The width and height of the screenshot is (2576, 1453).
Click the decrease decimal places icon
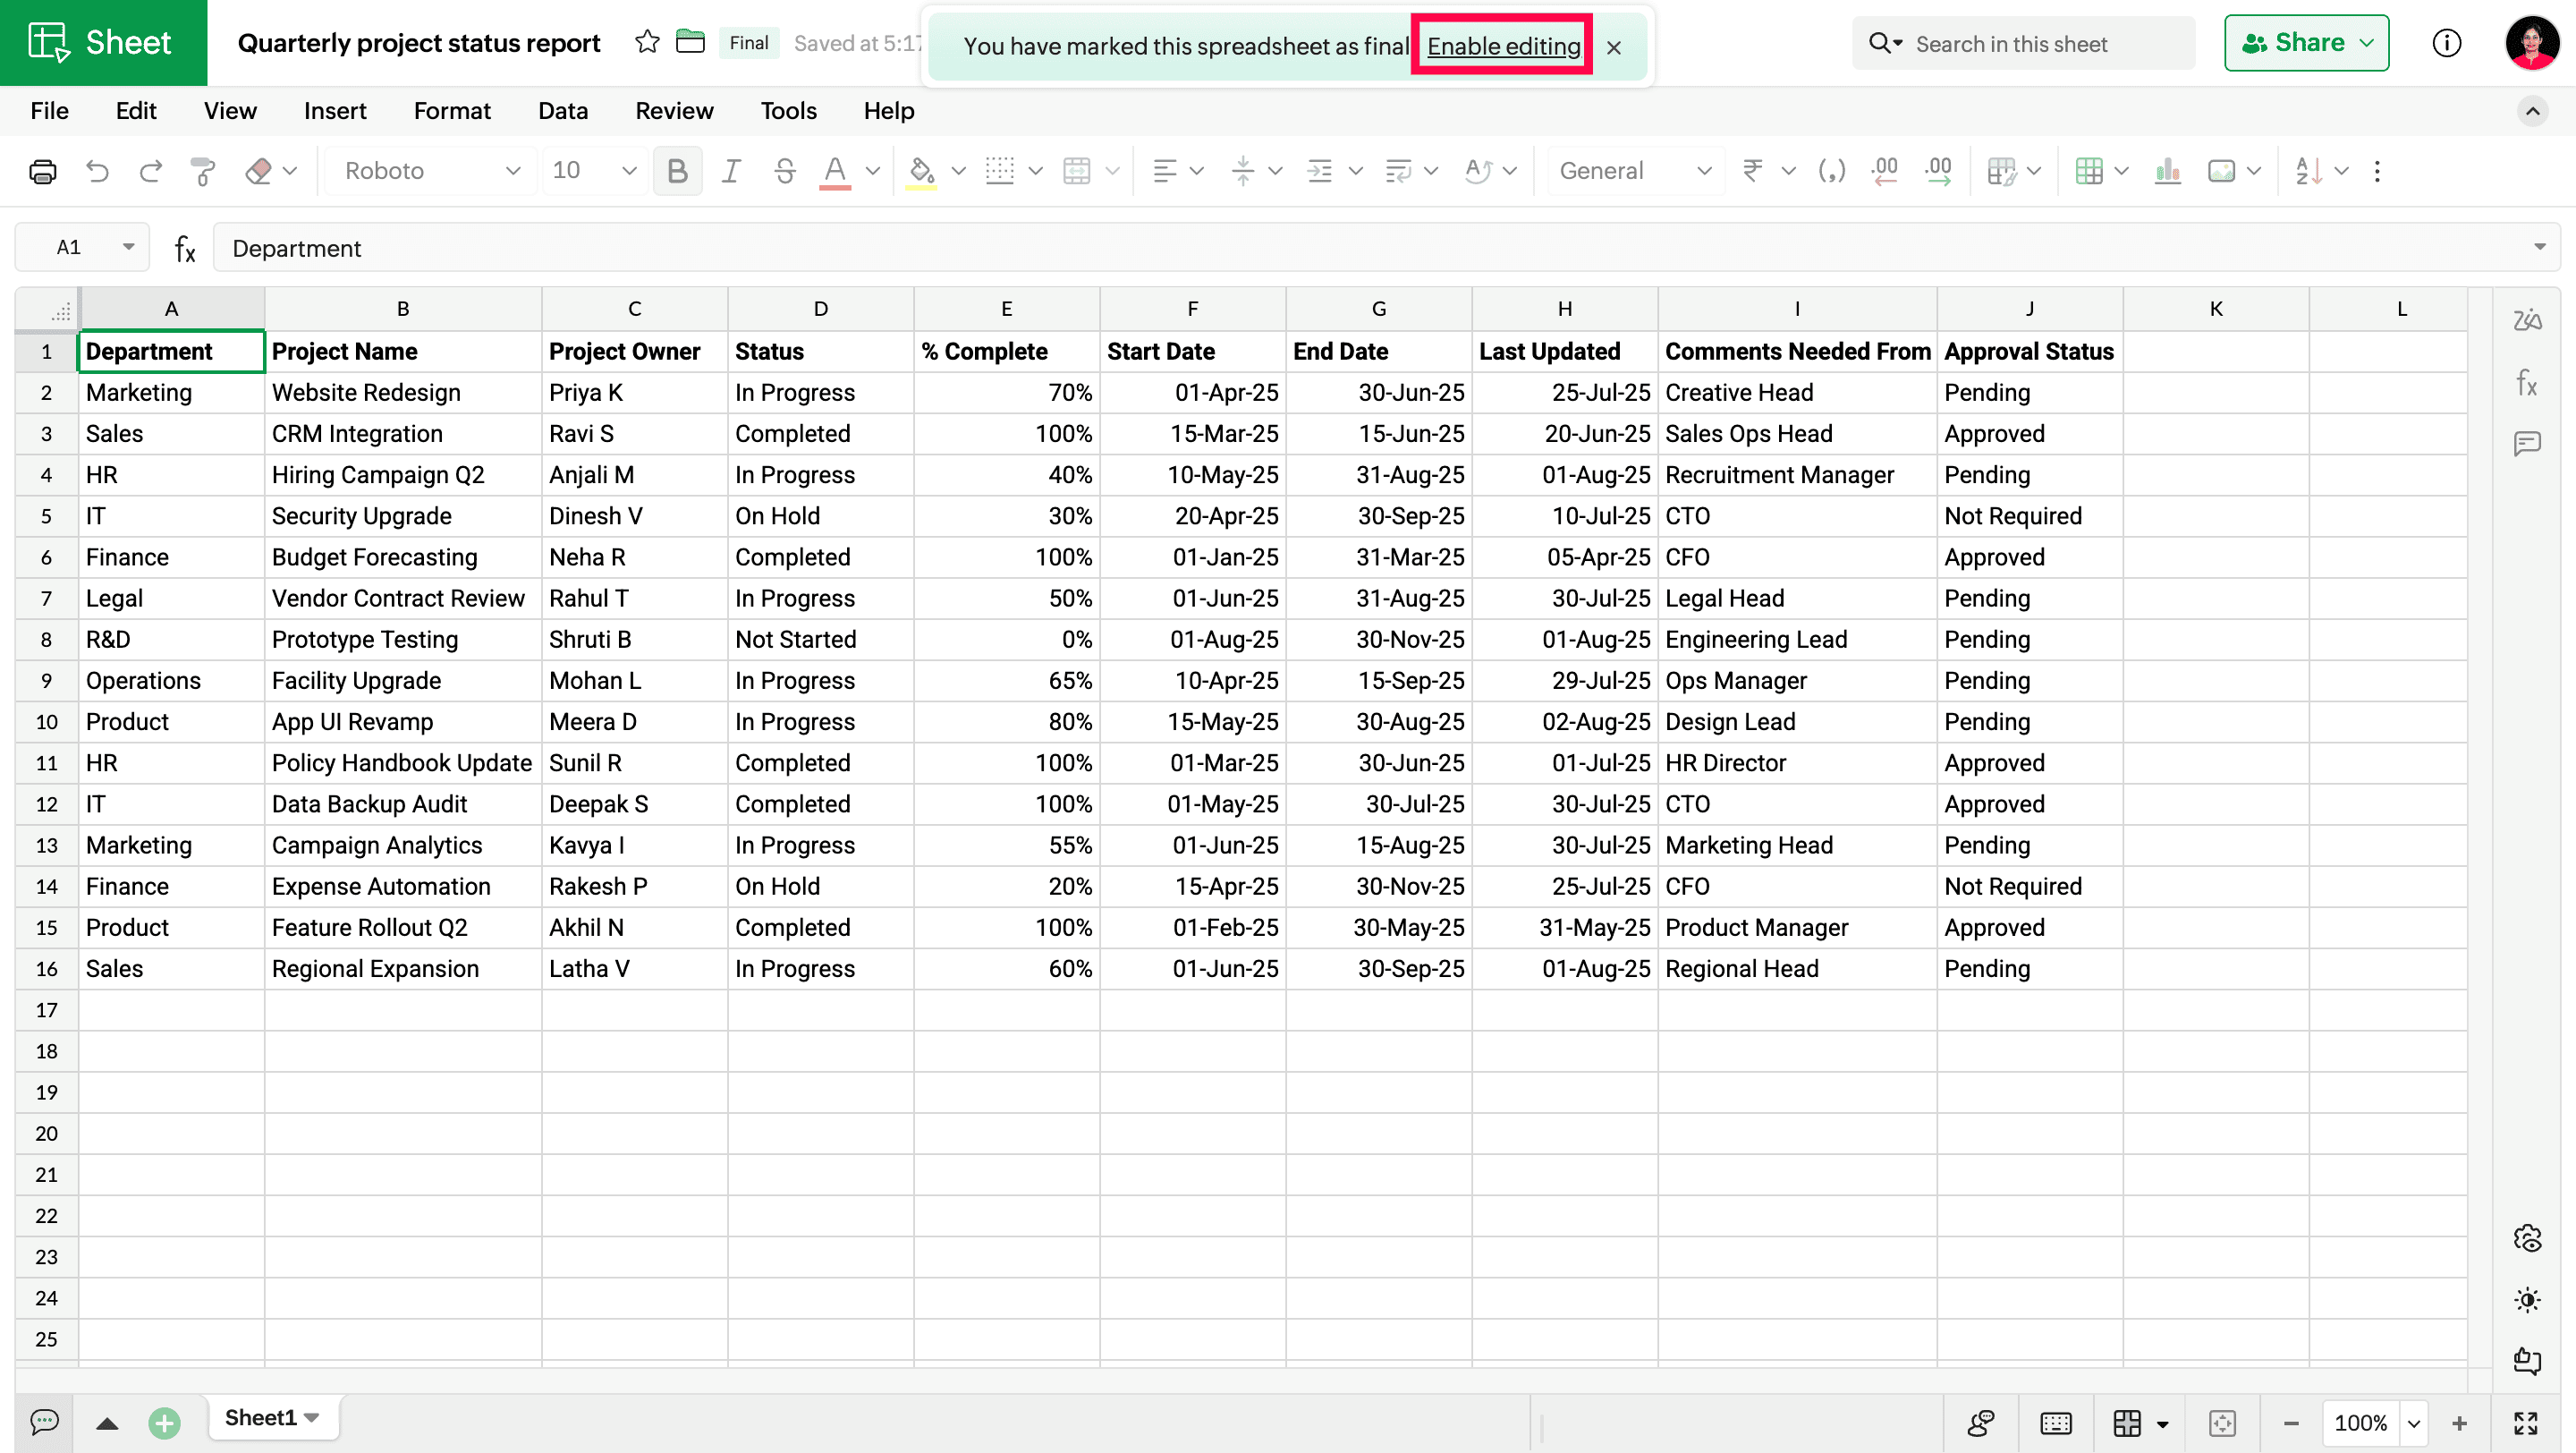[1884, 171]
